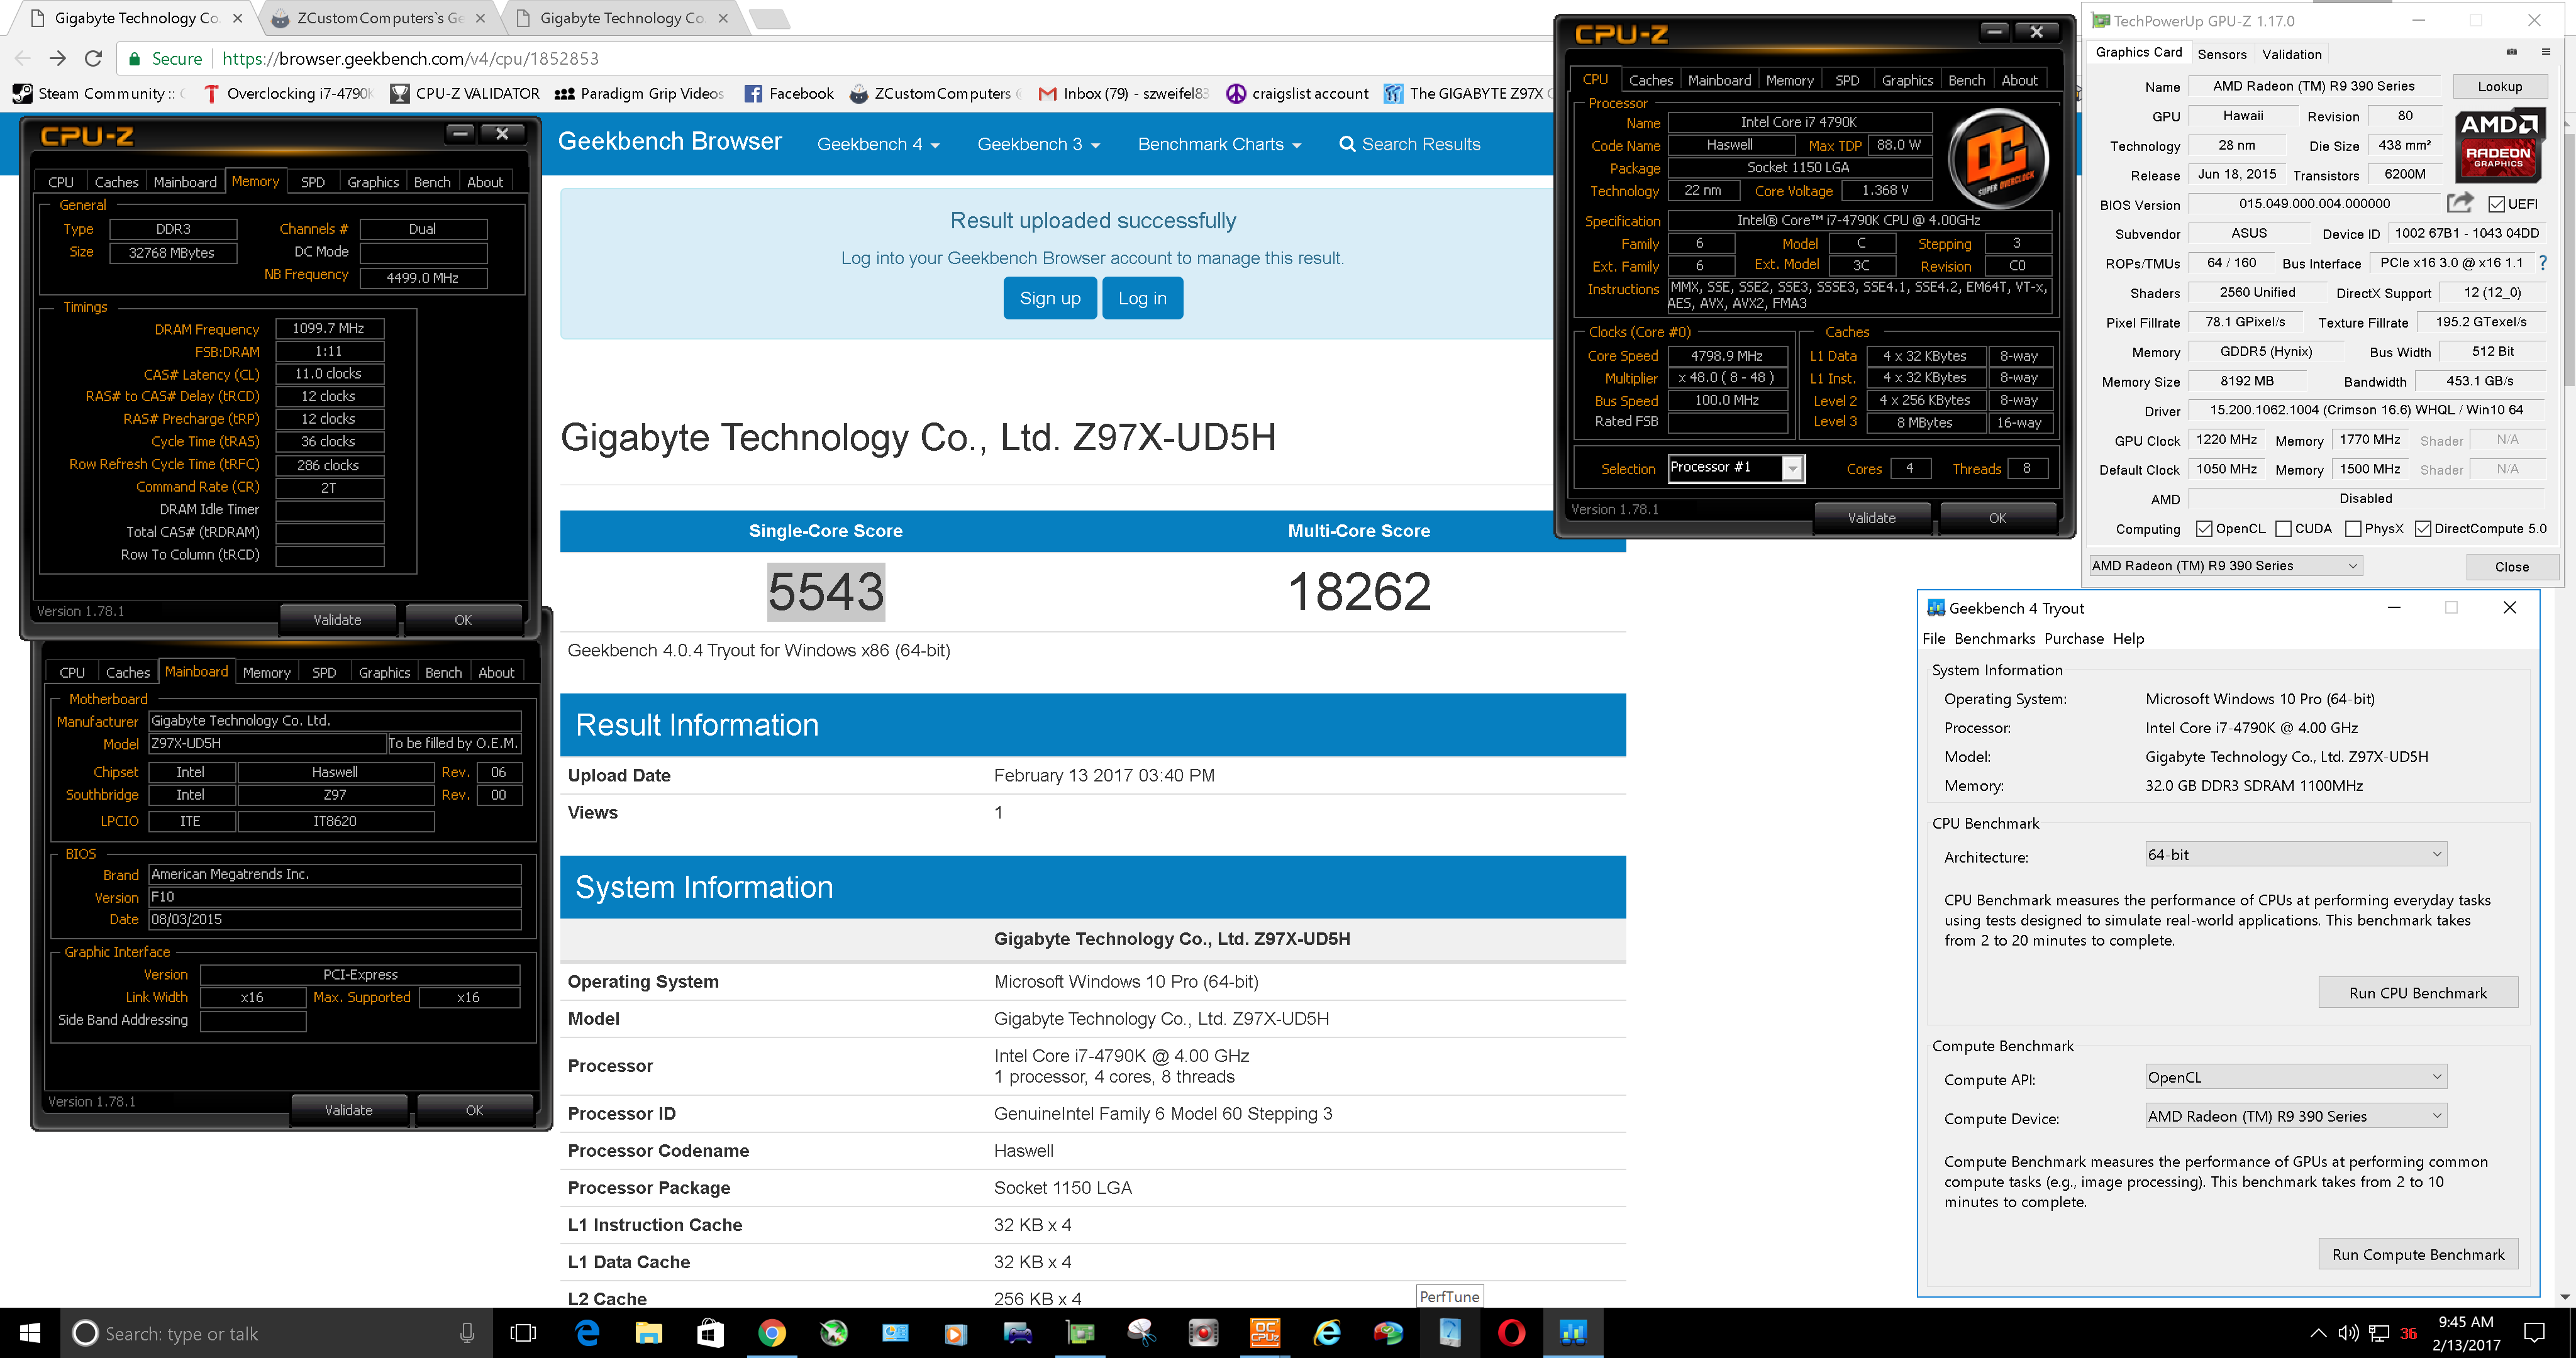Open the GPU-Z graphics card selector dropdown
Screen dimensions: 2576x1358
pyautogui.click(x=2226, y=565)
